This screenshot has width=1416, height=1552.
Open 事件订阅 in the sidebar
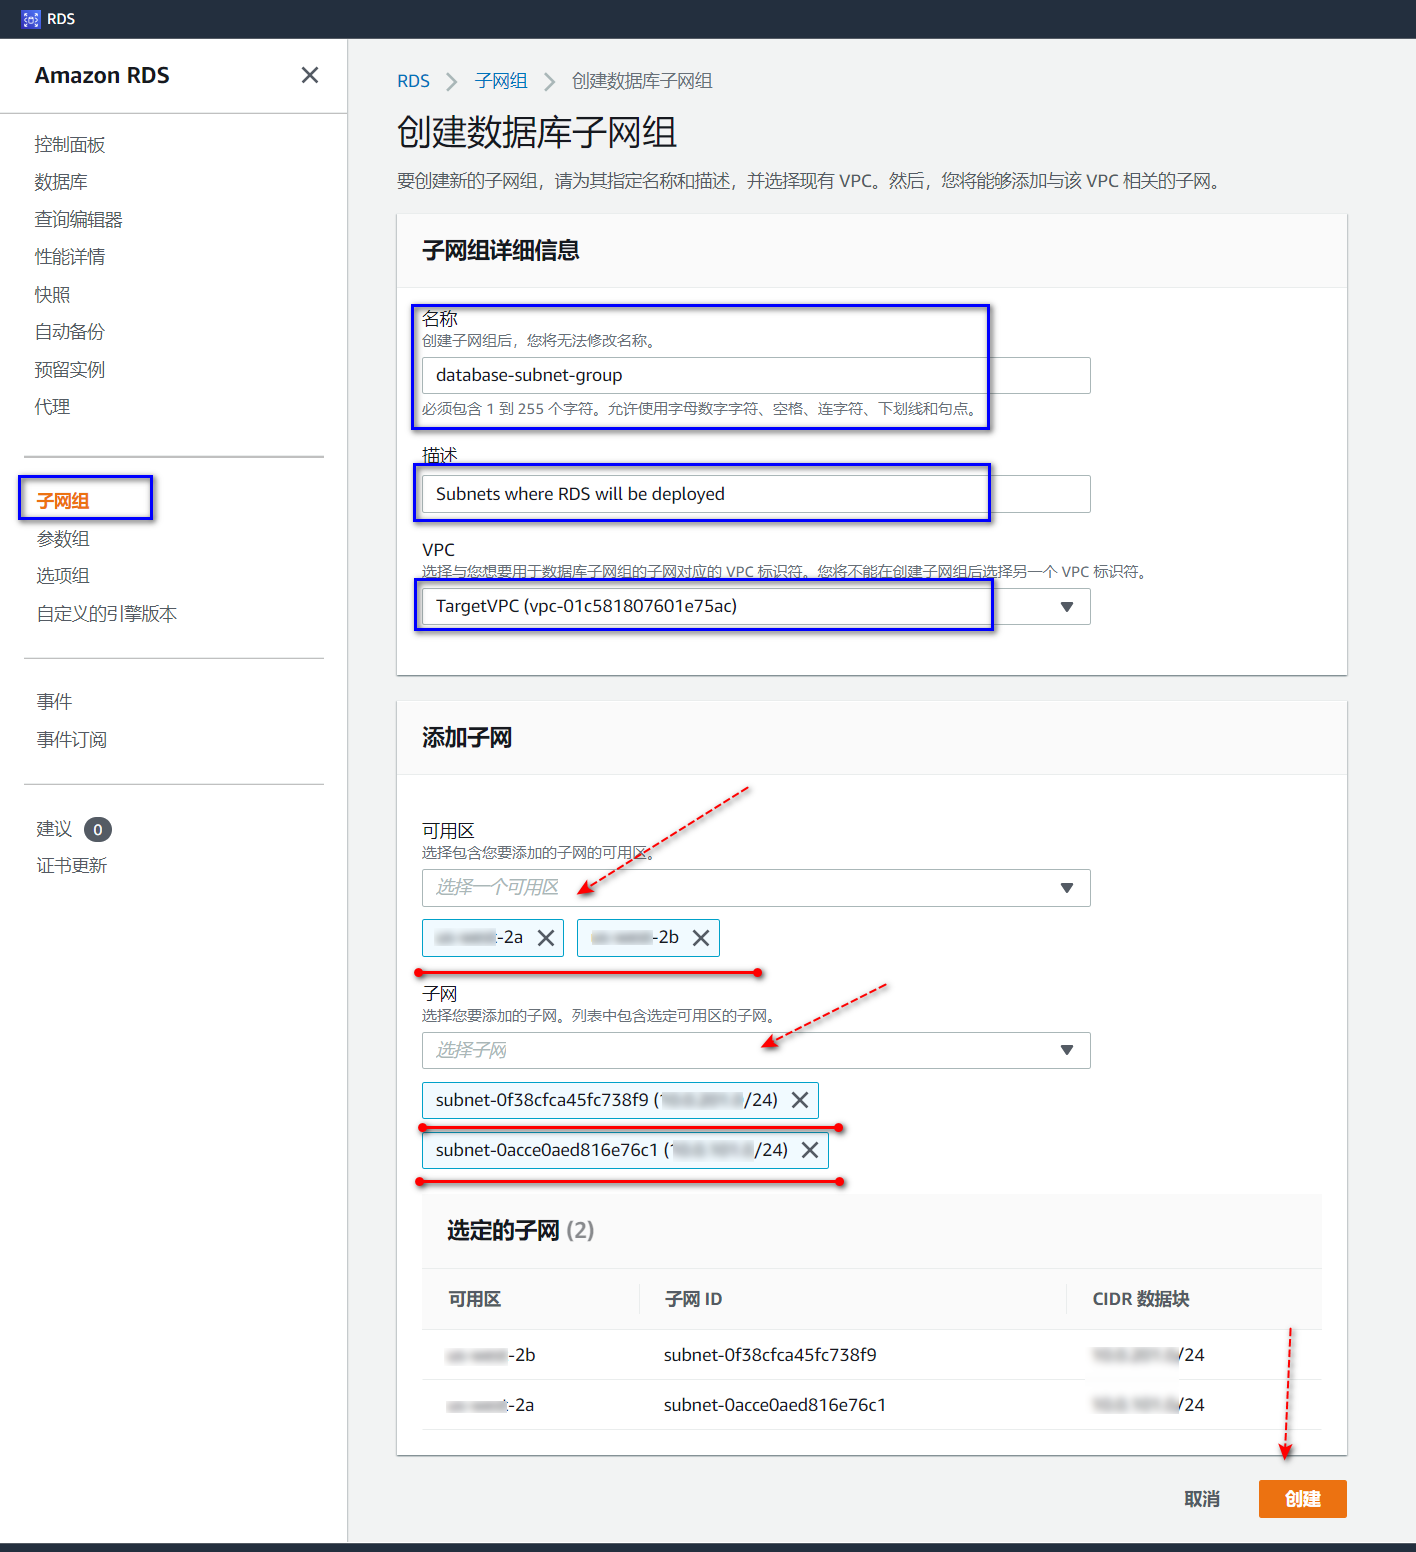tap(72, 740)
